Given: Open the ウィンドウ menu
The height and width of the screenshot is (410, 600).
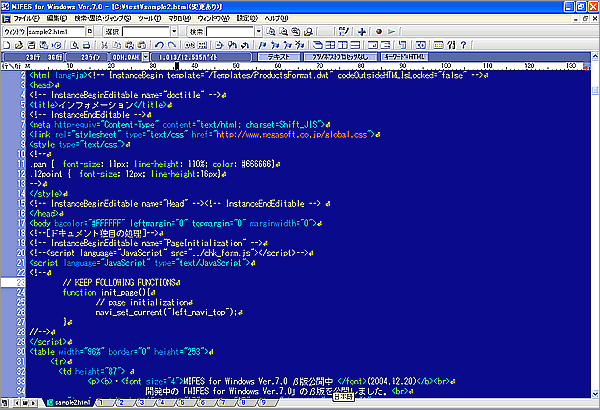Looking at the screenshot, I should (214, 18).
